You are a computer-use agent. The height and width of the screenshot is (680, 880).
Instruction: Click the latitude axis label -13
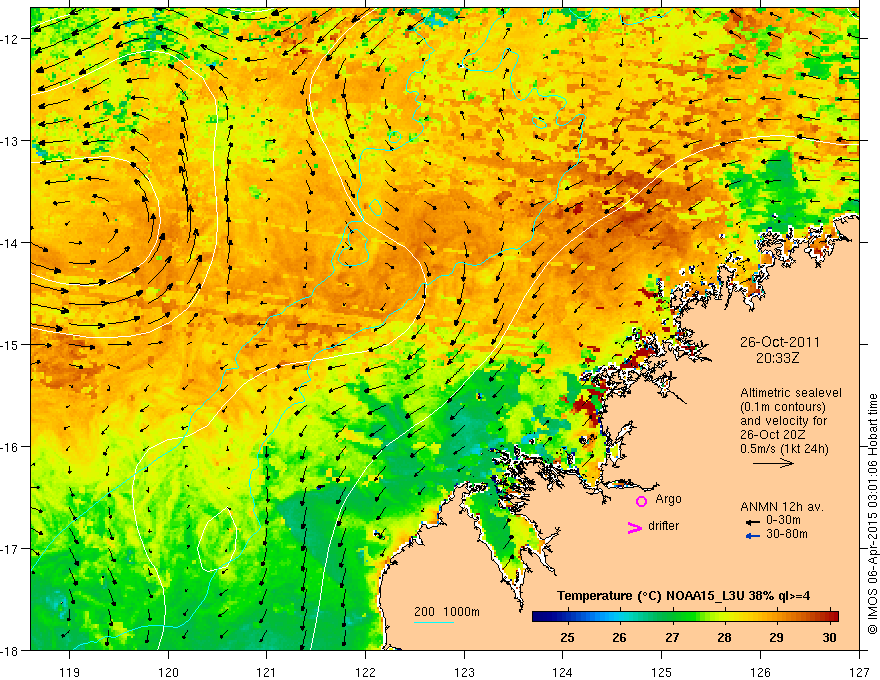pos(11,141)
